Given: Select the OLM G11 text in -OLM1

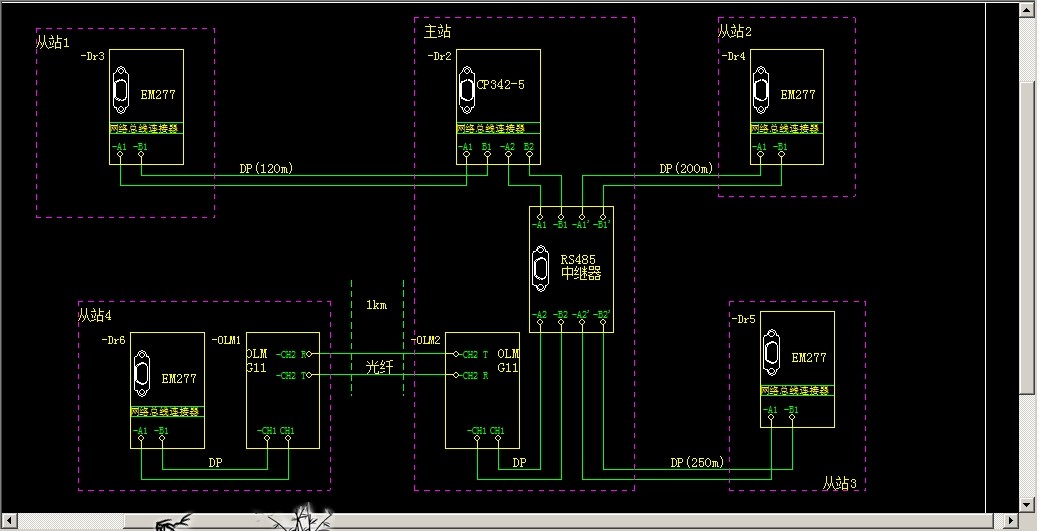Looking at the screenshot, I should [x=257, y=361].
